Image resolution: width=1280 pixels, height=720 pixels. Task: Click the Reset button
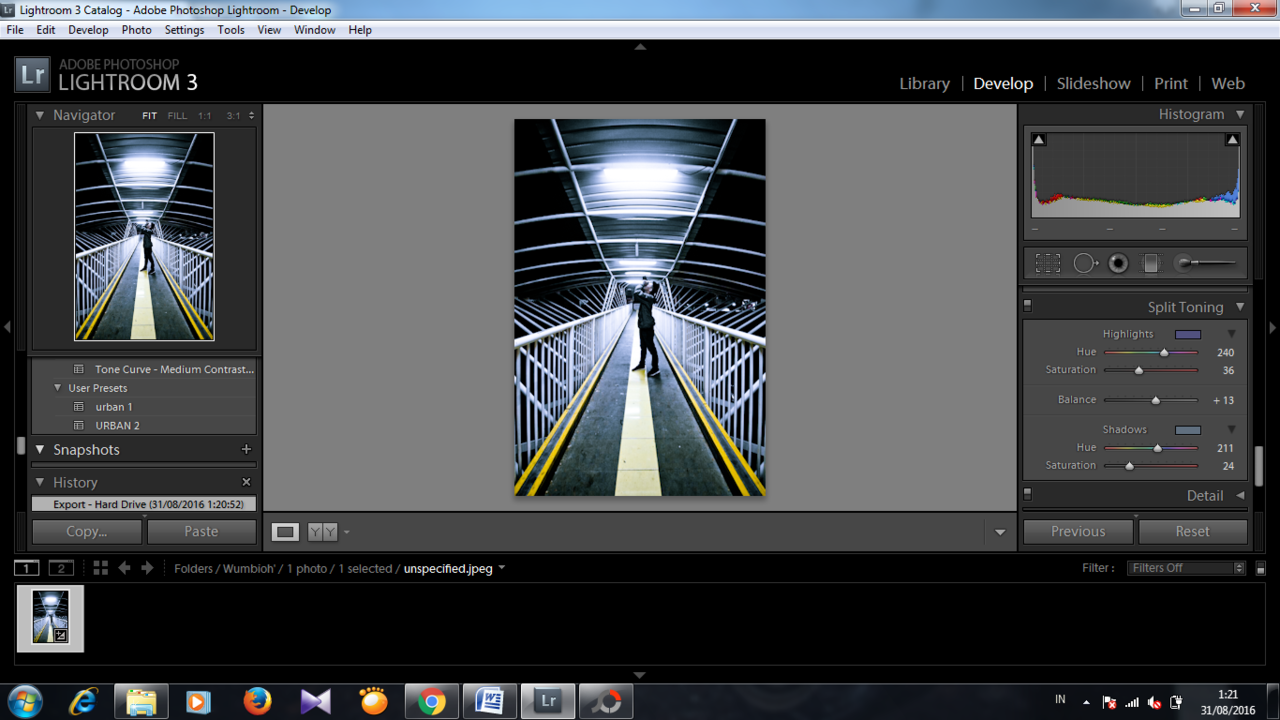(1192, 531)
